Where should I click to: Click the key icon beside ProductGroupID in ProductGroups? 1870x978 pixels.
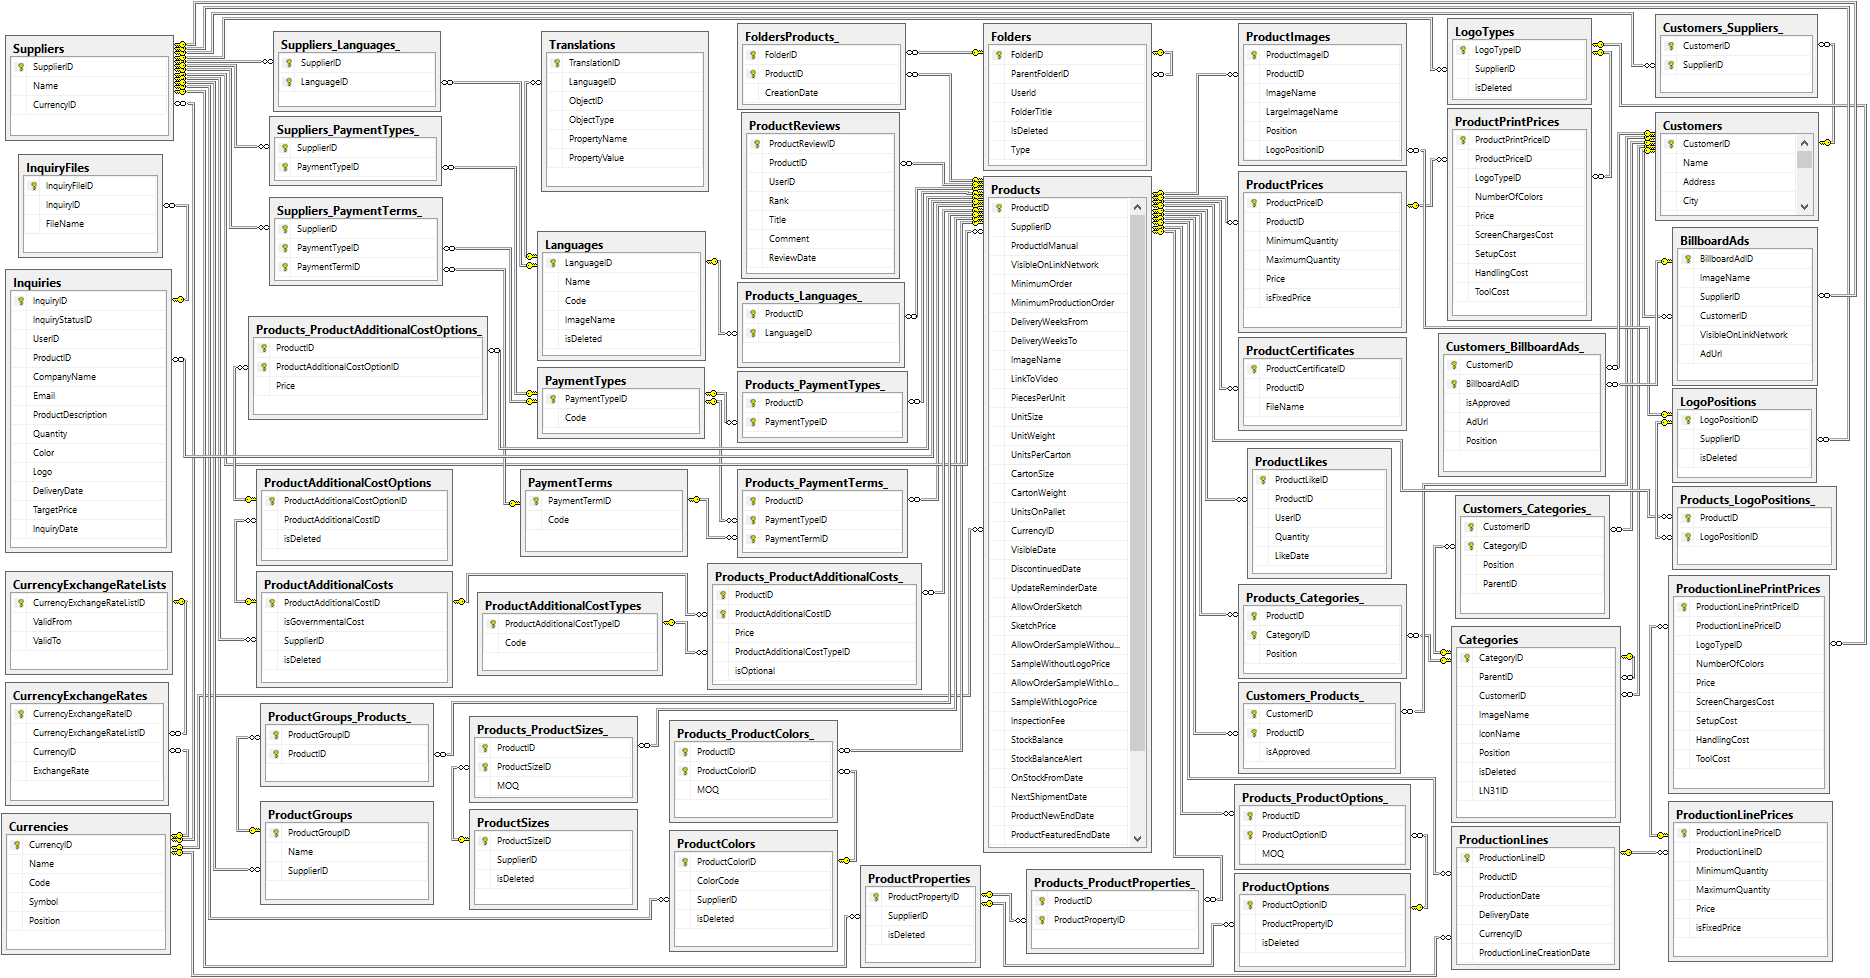pyautogui.click(x=276, y=833)
